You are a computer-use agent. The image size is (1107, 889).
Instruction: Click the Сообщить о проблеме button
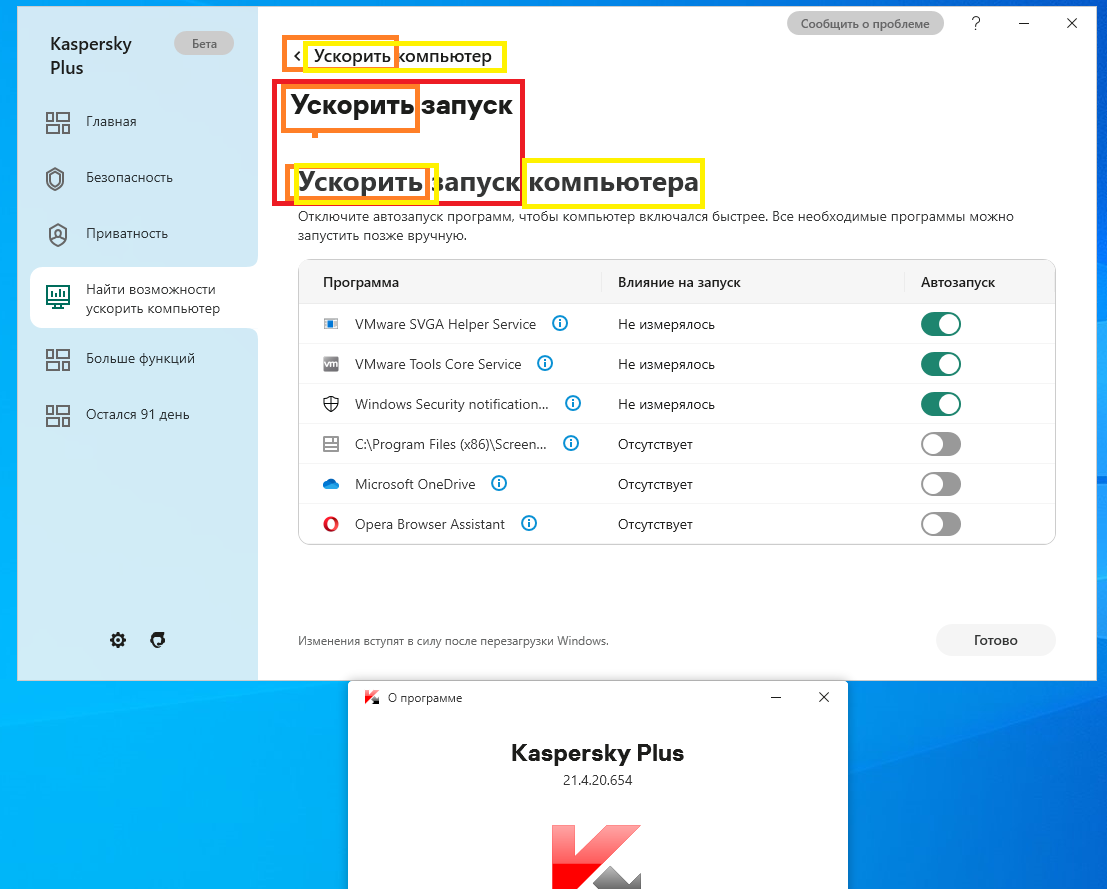[x=865, y=23]
